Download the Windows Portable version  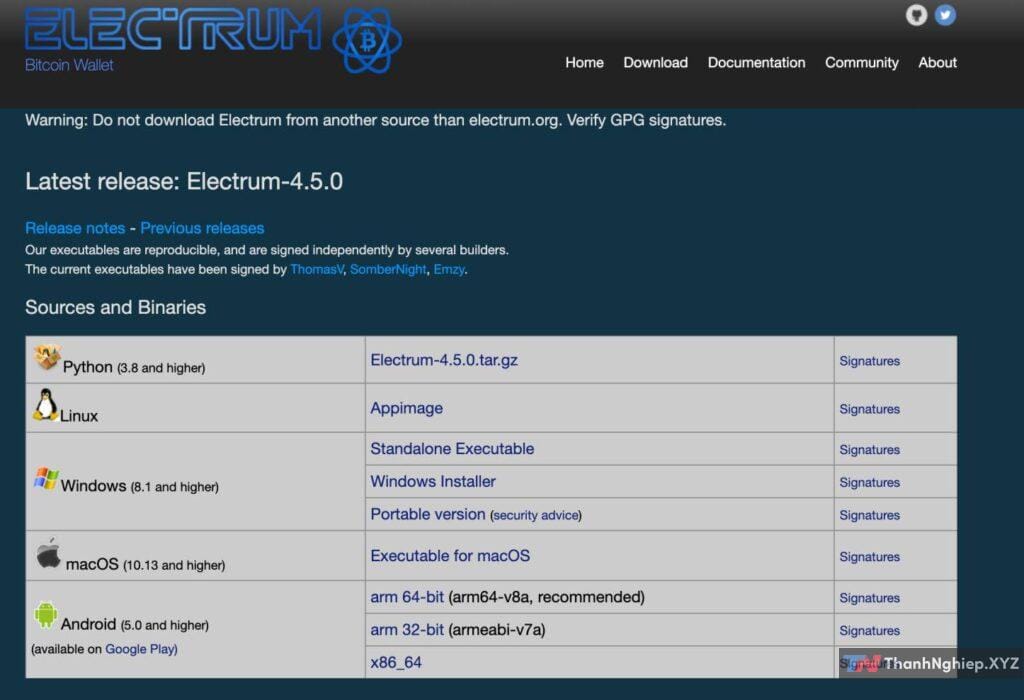pyautogui.click(x=428, y=514)
